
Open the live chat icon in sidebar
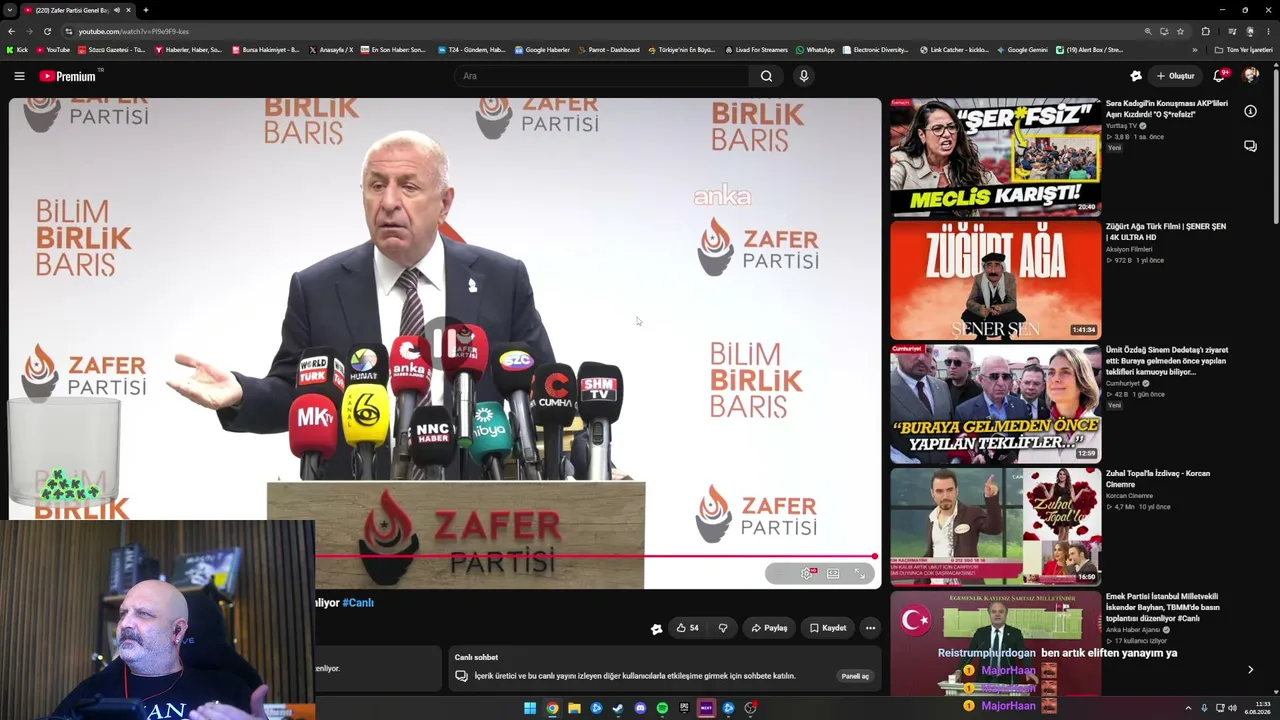click(1250, 146)
